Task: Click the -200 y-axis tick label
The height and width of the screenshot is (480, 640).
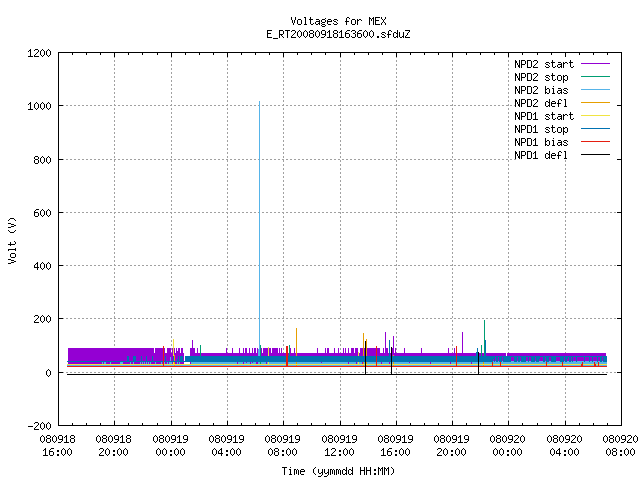Action: [39, 426]
